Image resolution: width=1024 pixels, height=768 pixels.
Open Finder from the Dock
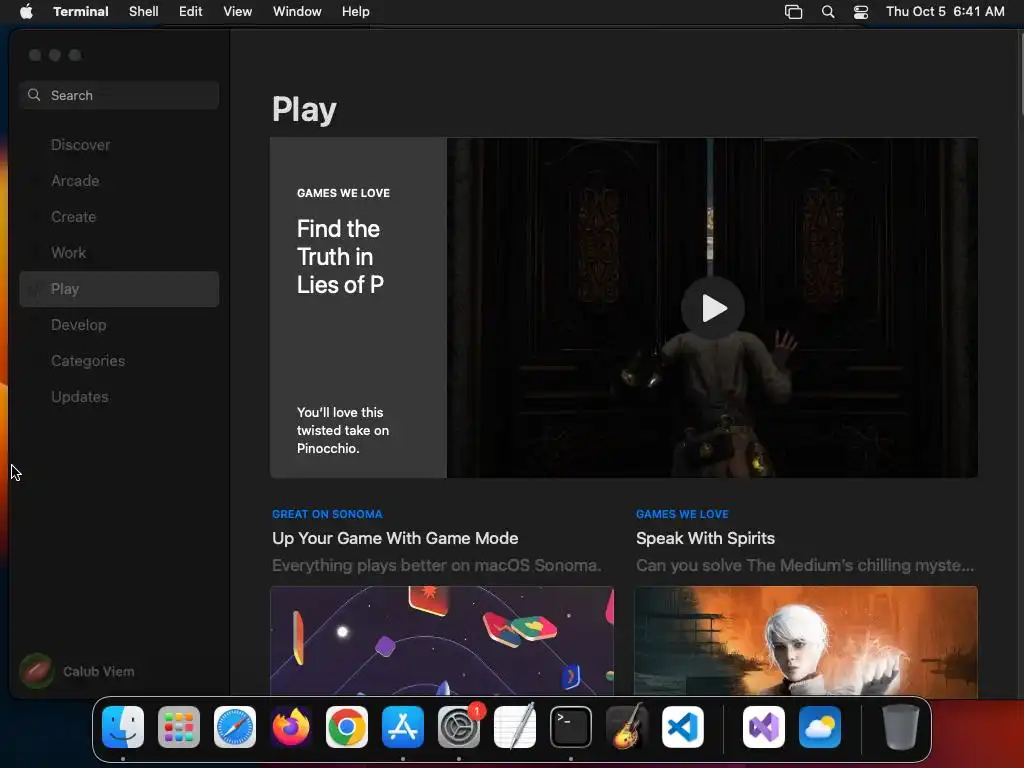coord(123,727)
